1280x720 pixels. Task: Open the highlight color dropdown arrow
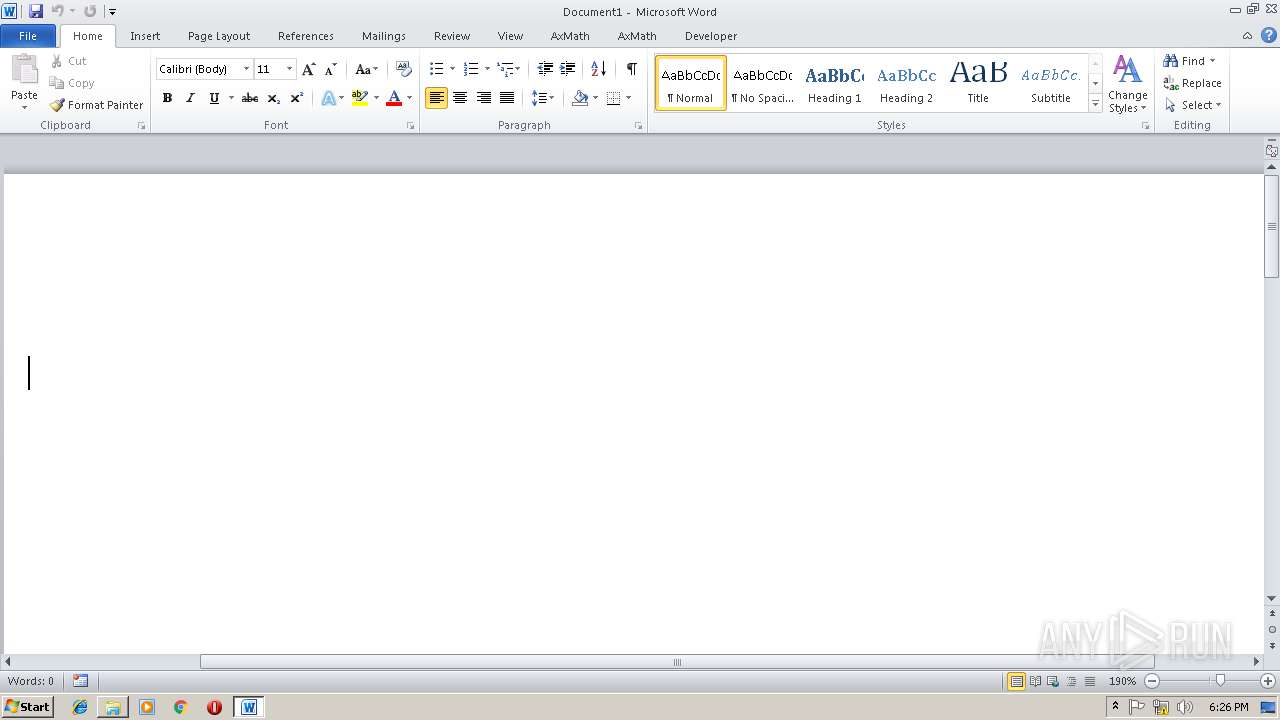click(x=376, y=98)
